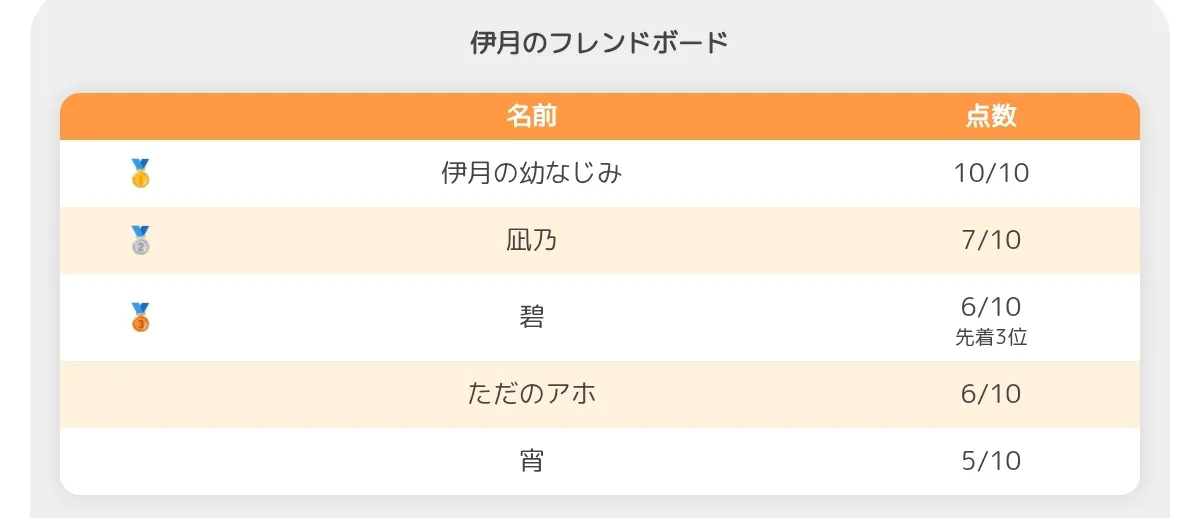Select the name 碧 in third place
Screen dimensions: 1200x518
[532, 317]
